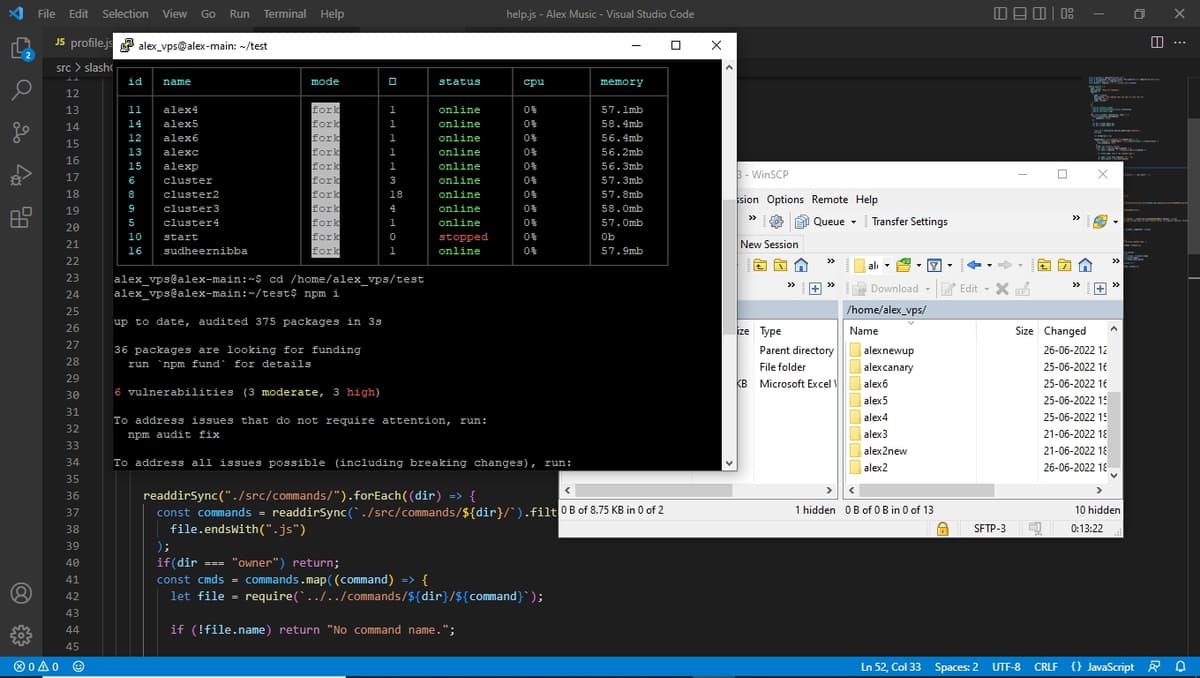The height and width of the screenshot is (678, 1200).
Task: Open the editor More Actions ellipsis
Action: (x=1180, y=42)
